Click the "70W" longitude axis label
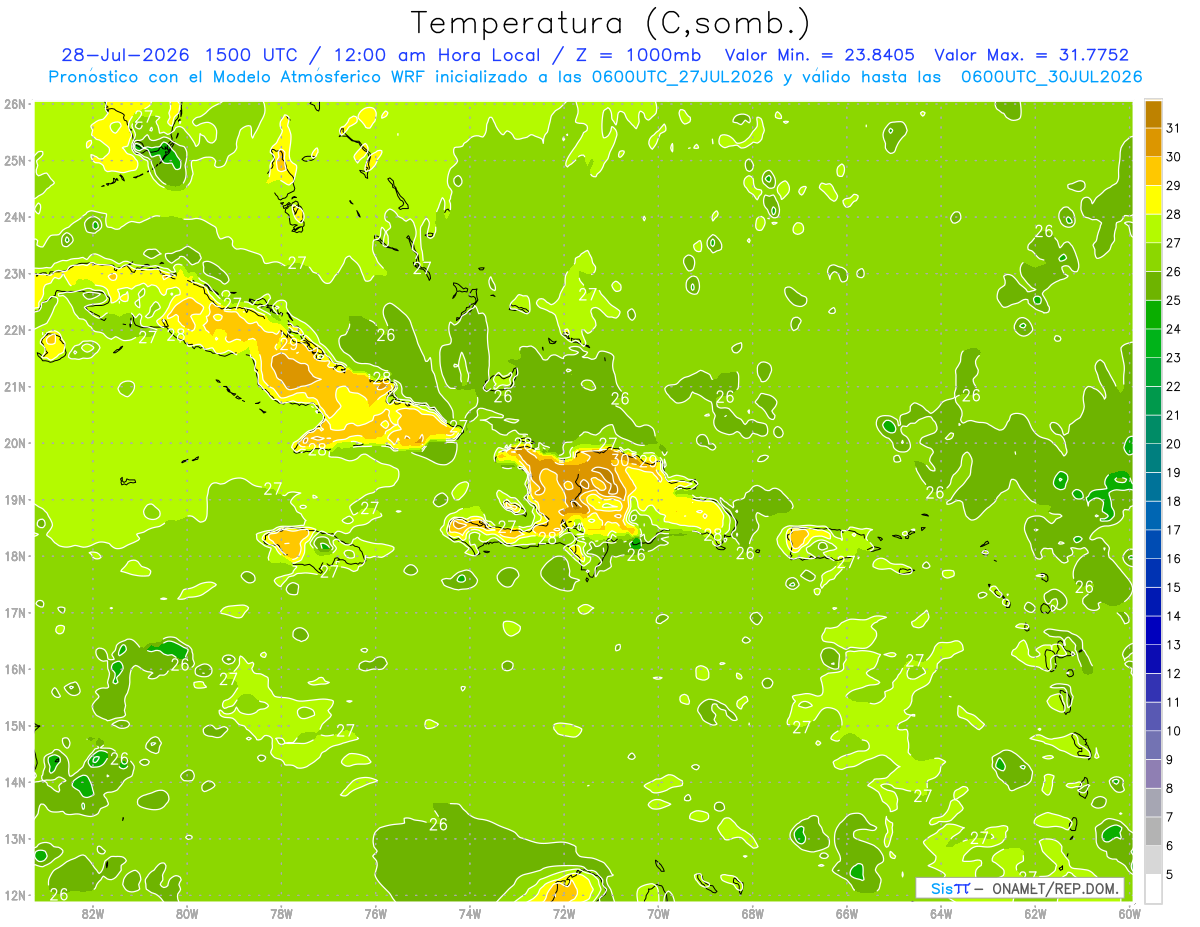This screenshot has width=1200, height=927. pyautogui.click(x=658, y=913)
